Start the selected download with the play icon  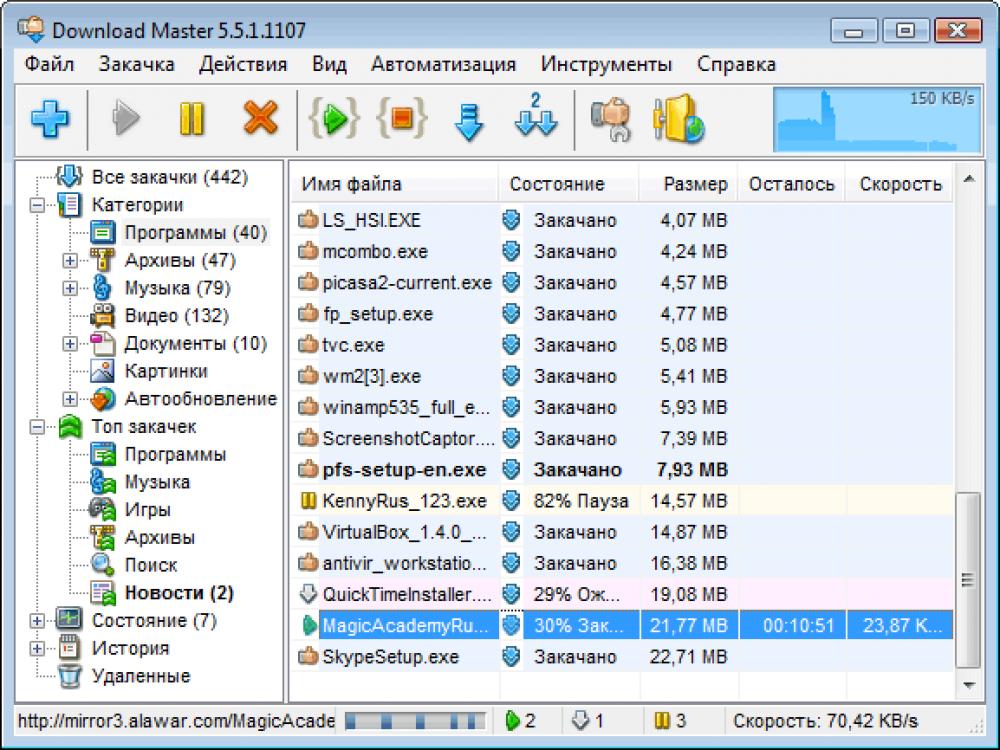(x=127, y=118)
